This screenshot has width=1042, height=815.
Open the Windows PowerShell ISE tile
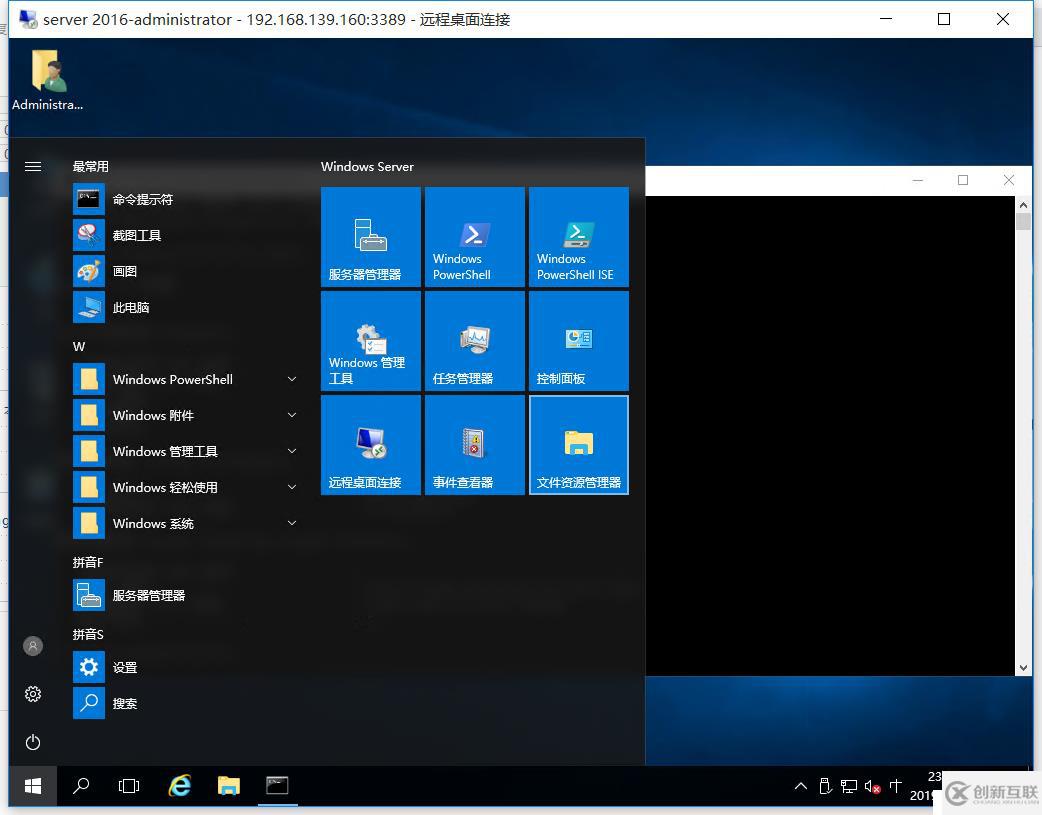(x=579, y=237)
